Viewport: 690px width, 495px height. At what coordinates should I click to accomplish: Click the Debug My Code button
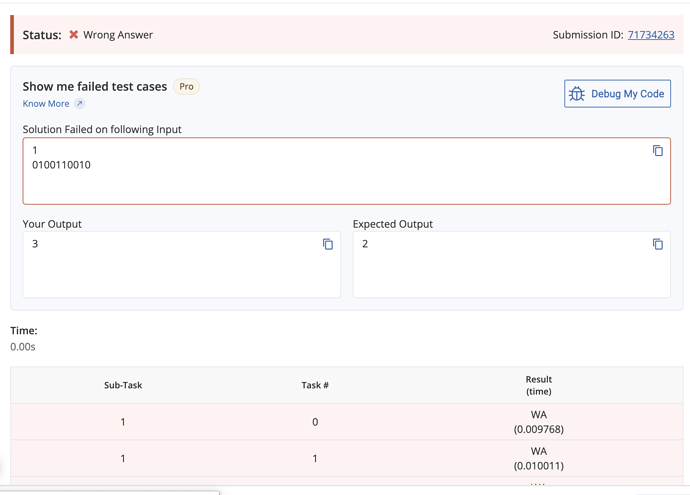[x=617, y=94]
